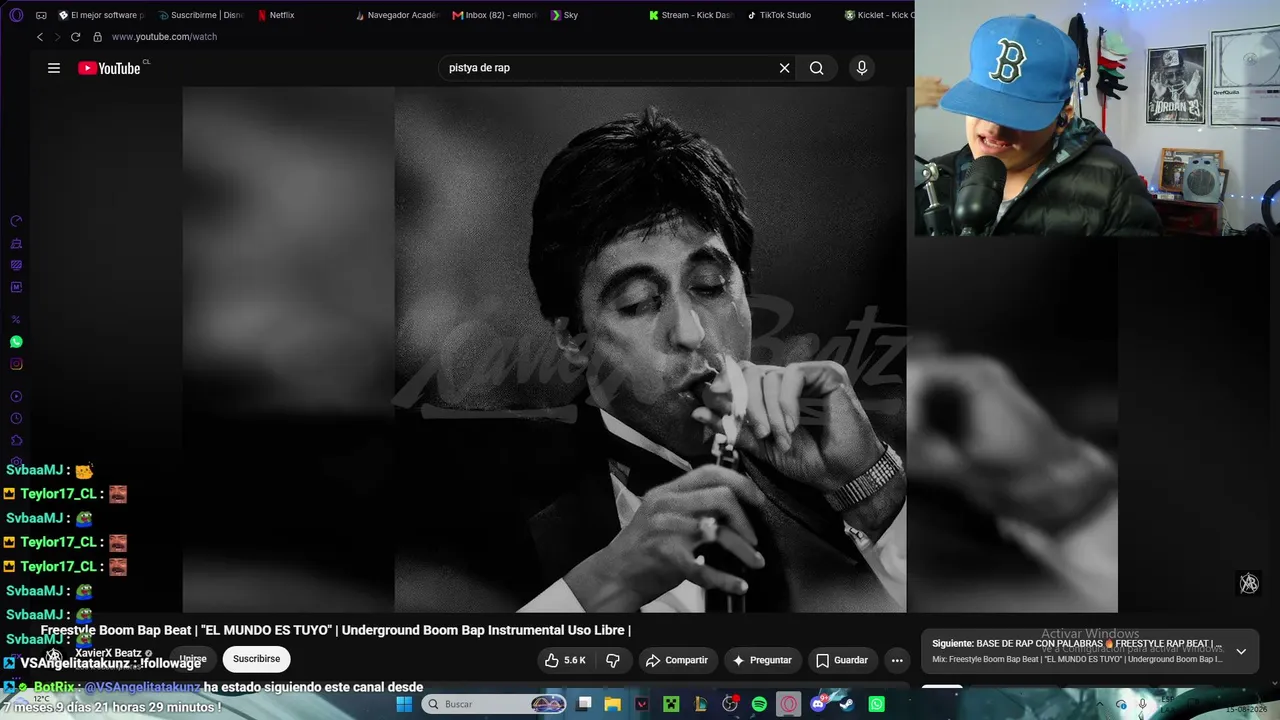Like the video with 5.6 K likes

click(564, 660)
